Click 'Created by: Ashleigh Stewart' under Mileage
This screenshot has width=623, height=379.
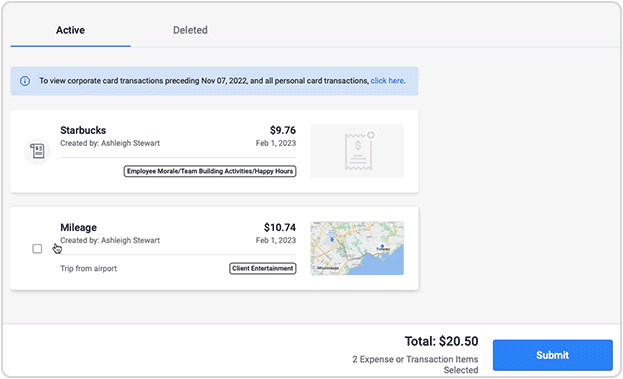point(110,240)
